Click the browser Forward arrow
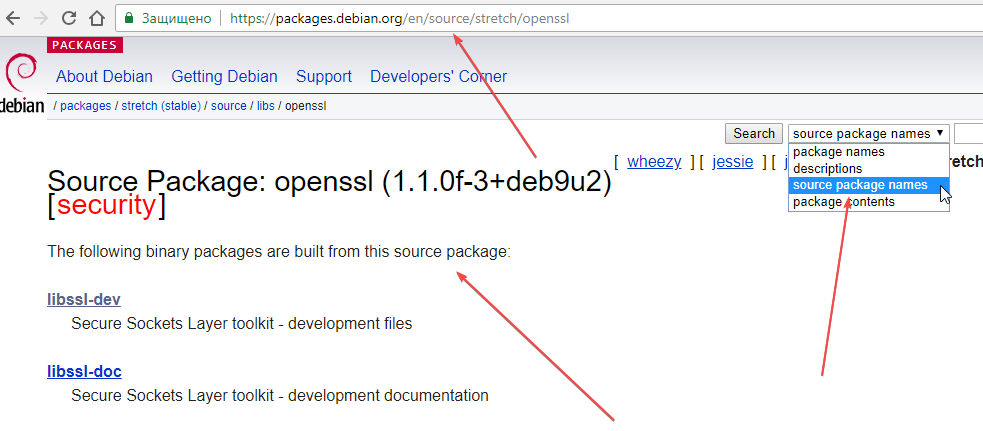The height and width of the screenshot is (431, 983). click(41, 18)
